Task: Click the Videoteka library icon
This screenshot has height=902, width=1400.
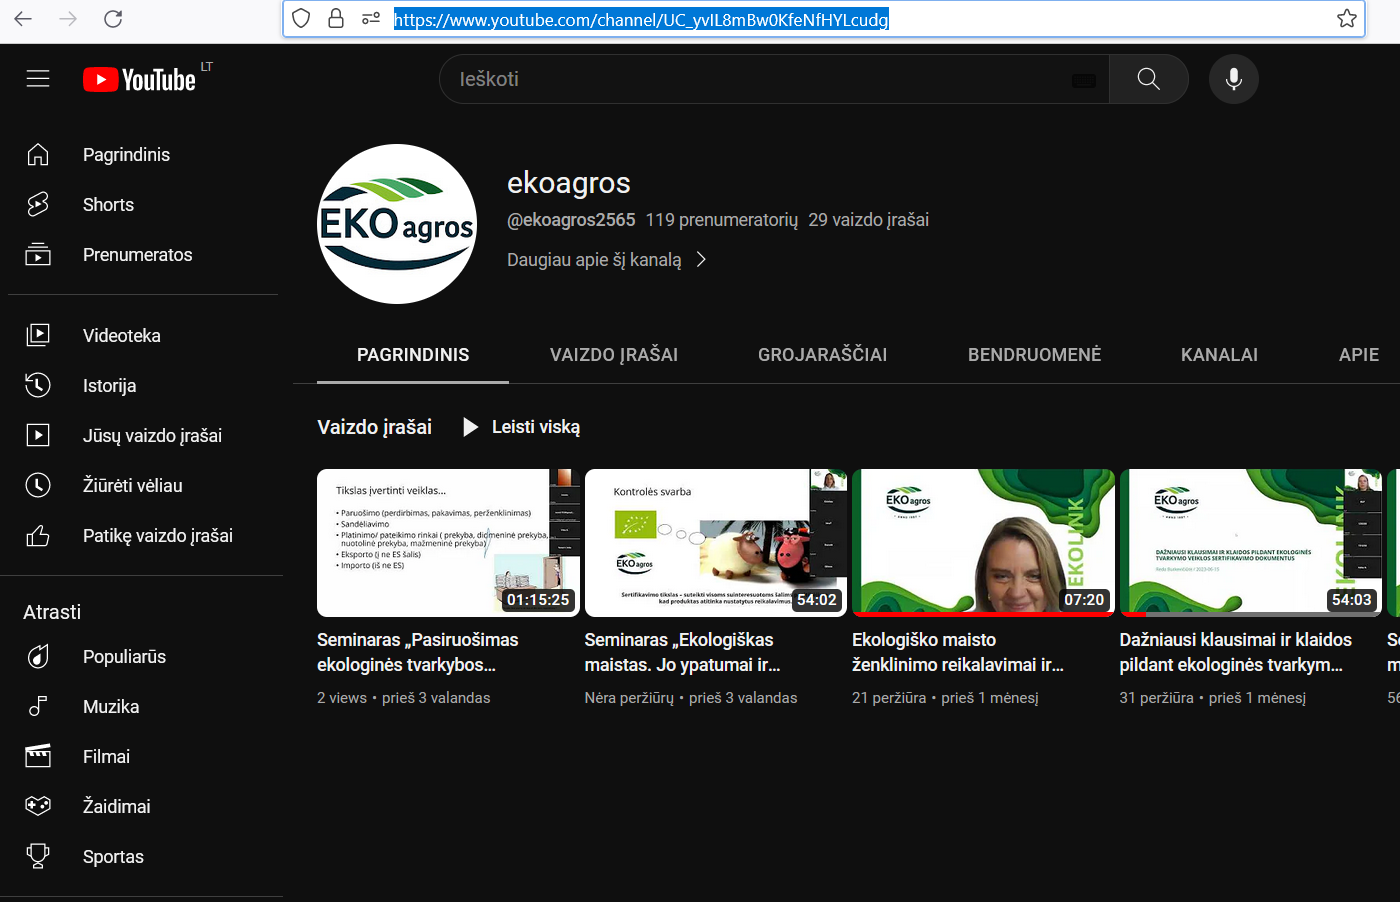Action: point(38,335)
